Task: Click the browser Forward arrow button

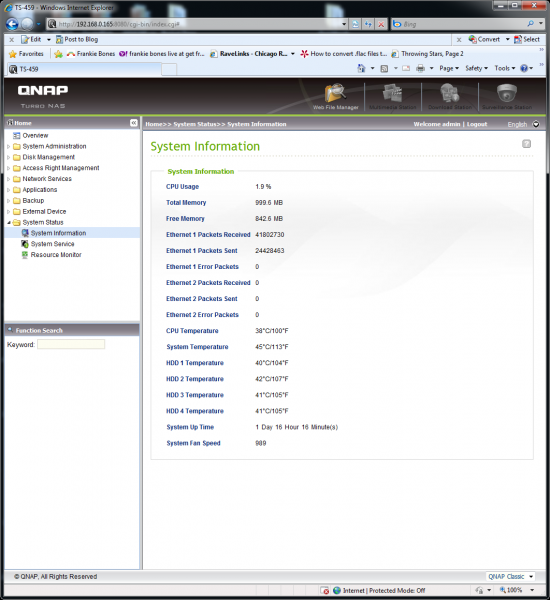Action: [x=27, y=24]
